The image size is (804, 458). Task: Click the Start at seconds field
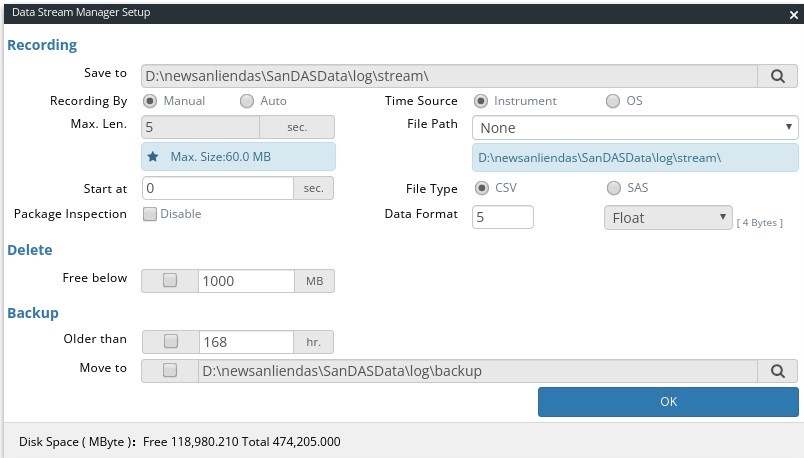point(218,188)
